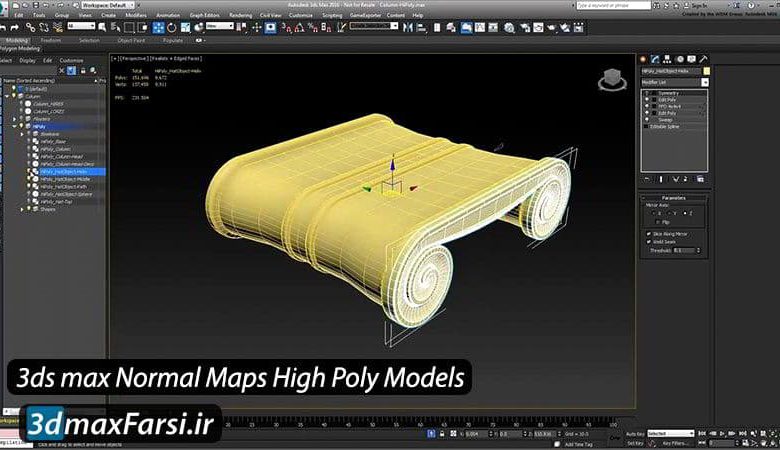Open the Workspace: Default dropdown
Screen dimensions: 780x450
point(108,5)
